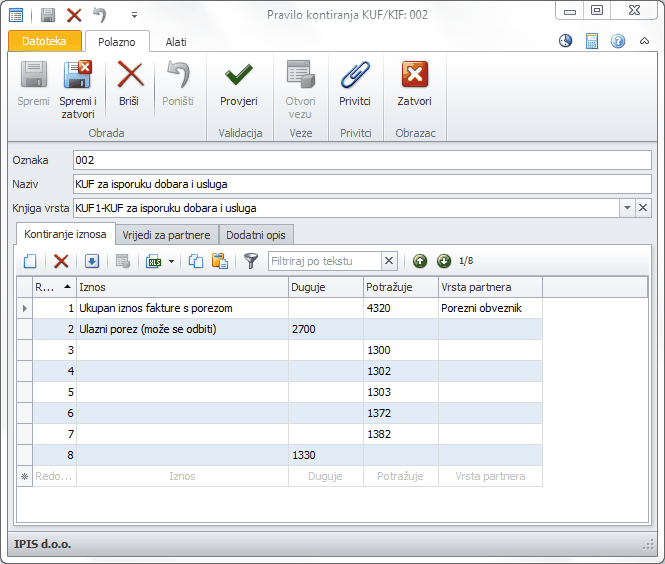Click the Vrsta partnera column header
The height and width of the screenshot is (564, 665).
[490, 287]
